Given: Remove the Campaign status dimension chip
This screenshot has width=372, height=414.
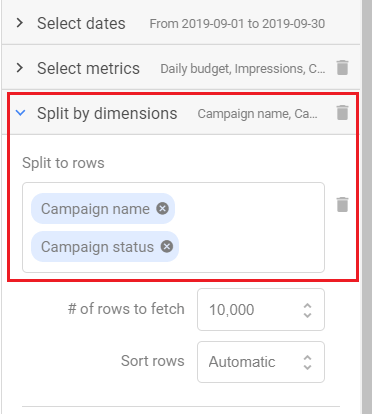Looking at the screenshot, I should coord(167,247).
